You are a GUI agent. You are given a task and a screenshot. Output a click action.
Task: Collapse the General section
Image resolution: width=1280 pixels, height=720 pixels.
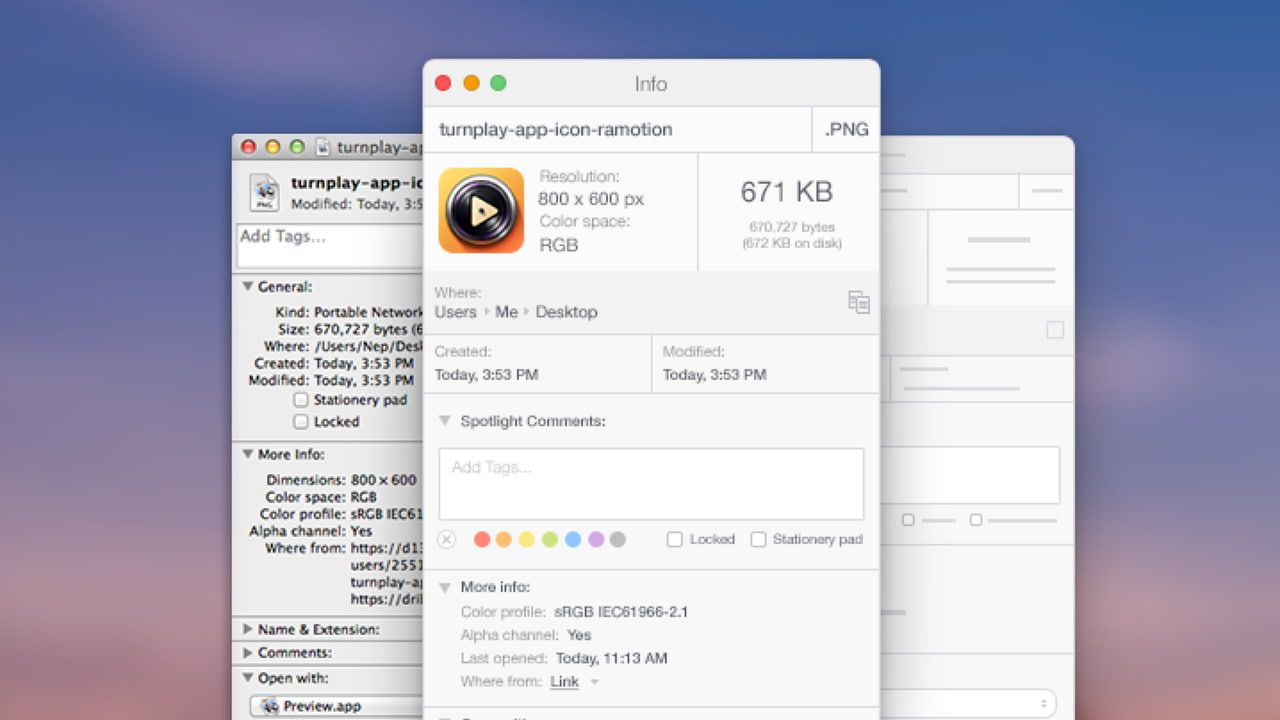pos(247,286)
